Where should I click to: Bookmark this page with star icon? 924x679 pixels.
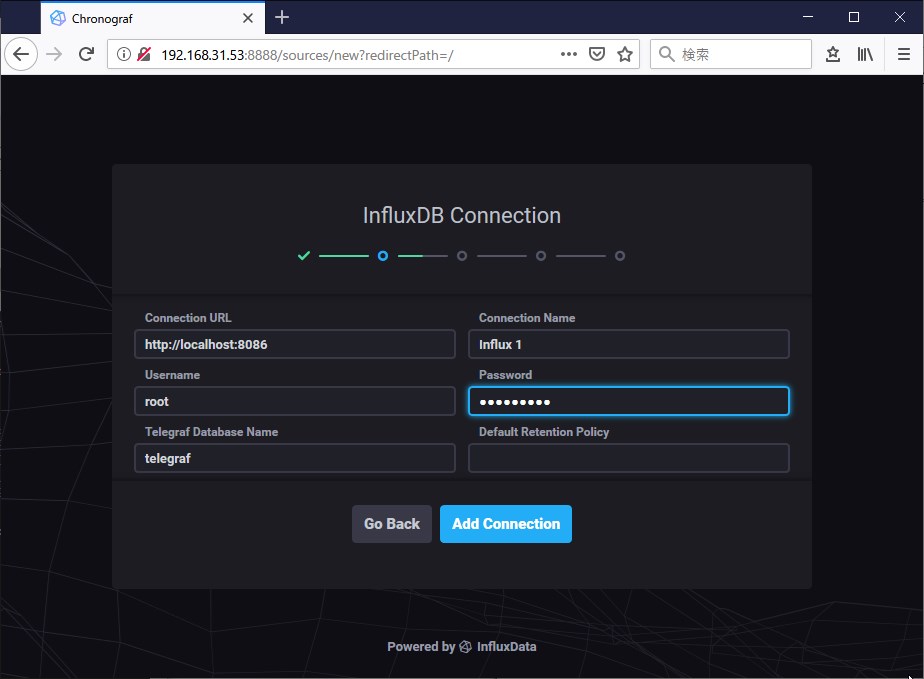pyautogui.click(x=625, y=54)
